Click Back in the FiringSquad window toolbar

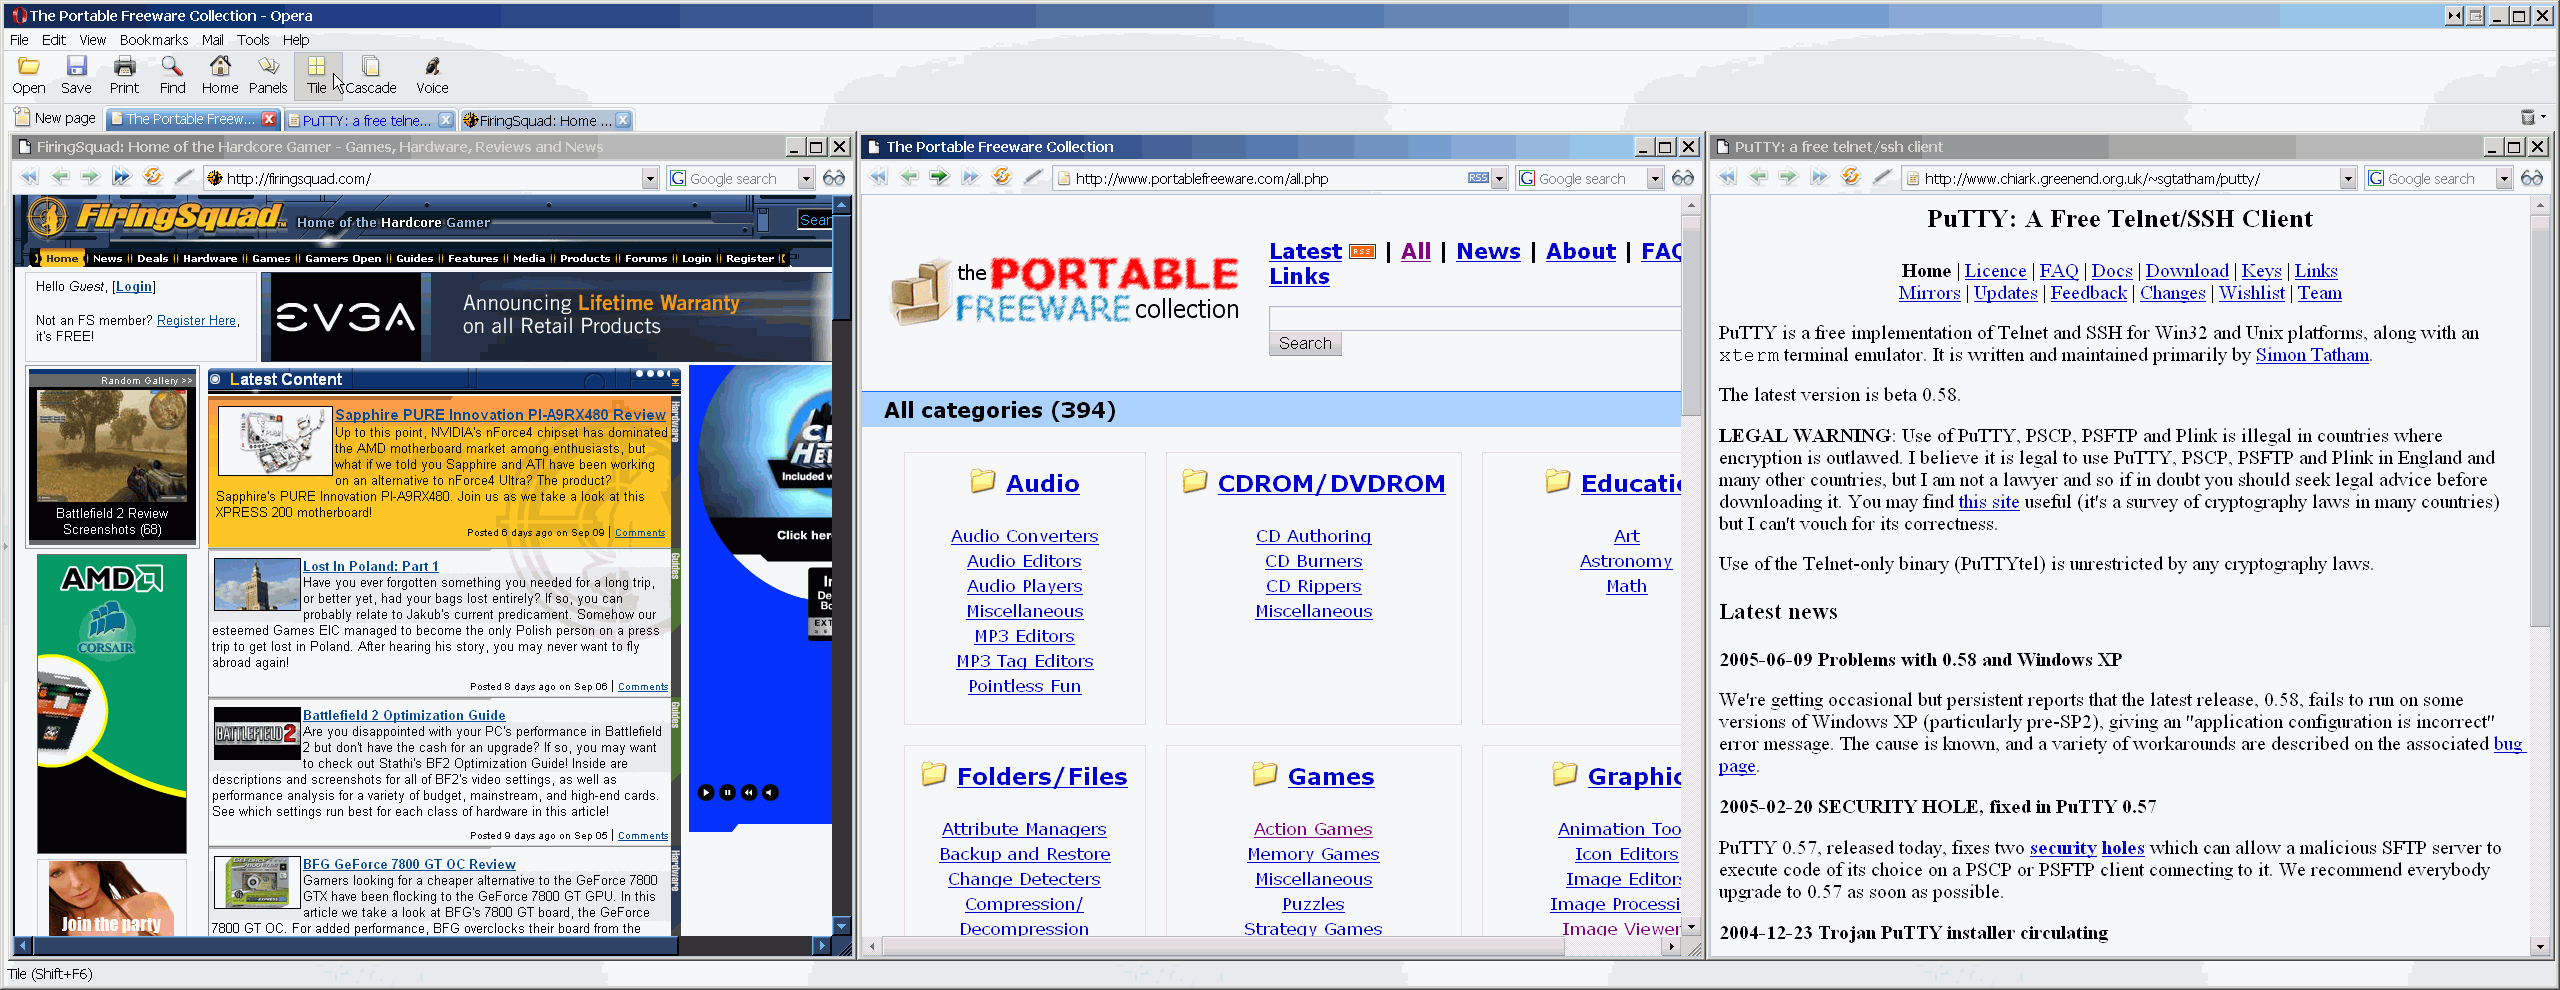(x=60, y=178)
